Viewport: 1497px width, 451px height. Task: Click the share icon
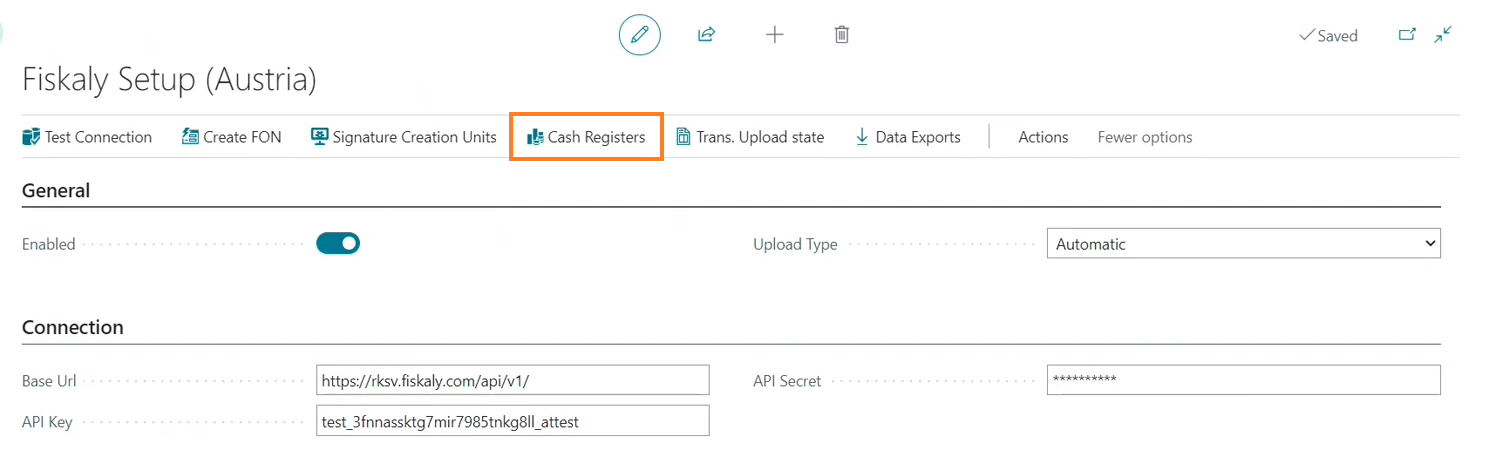pyautogui.click(x=706, y=35)
